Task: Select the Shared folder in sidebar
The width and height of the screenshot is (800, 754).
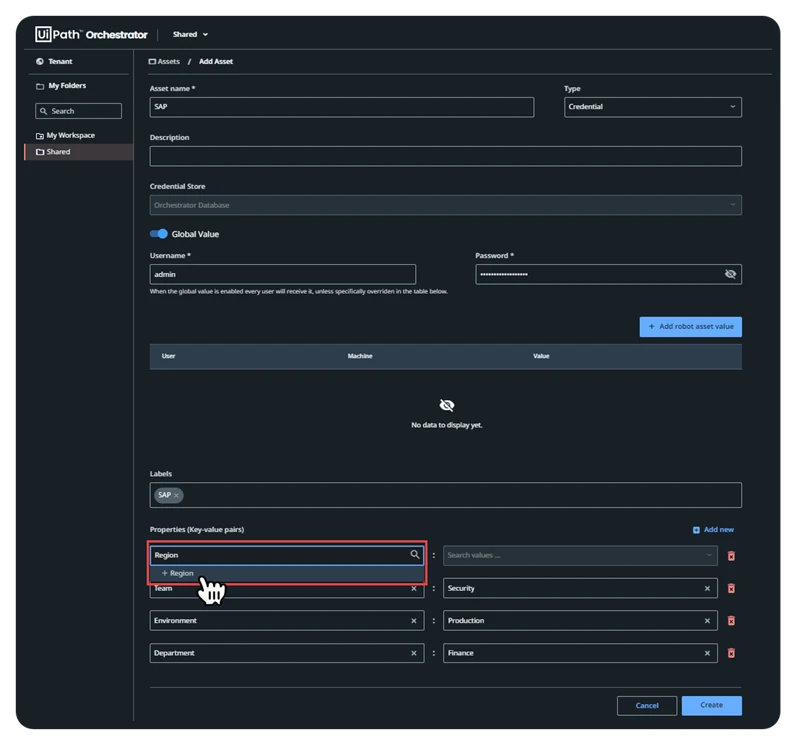Action: 79,152
